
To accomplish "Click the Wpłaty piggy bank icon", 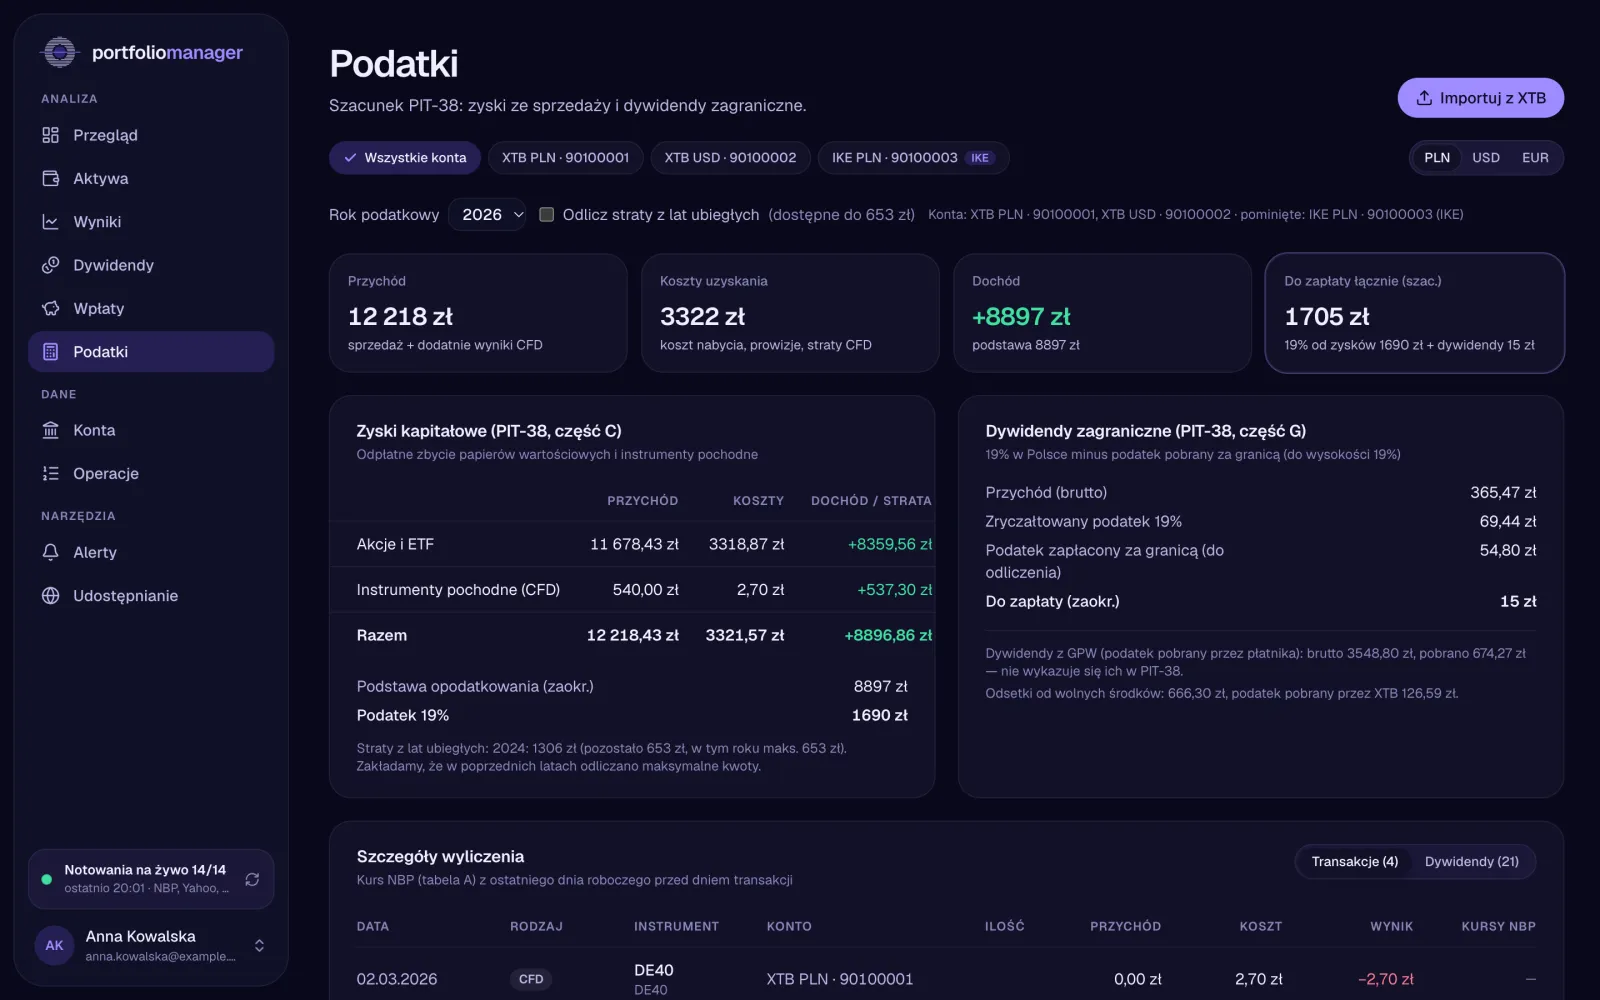I will 51,308.
